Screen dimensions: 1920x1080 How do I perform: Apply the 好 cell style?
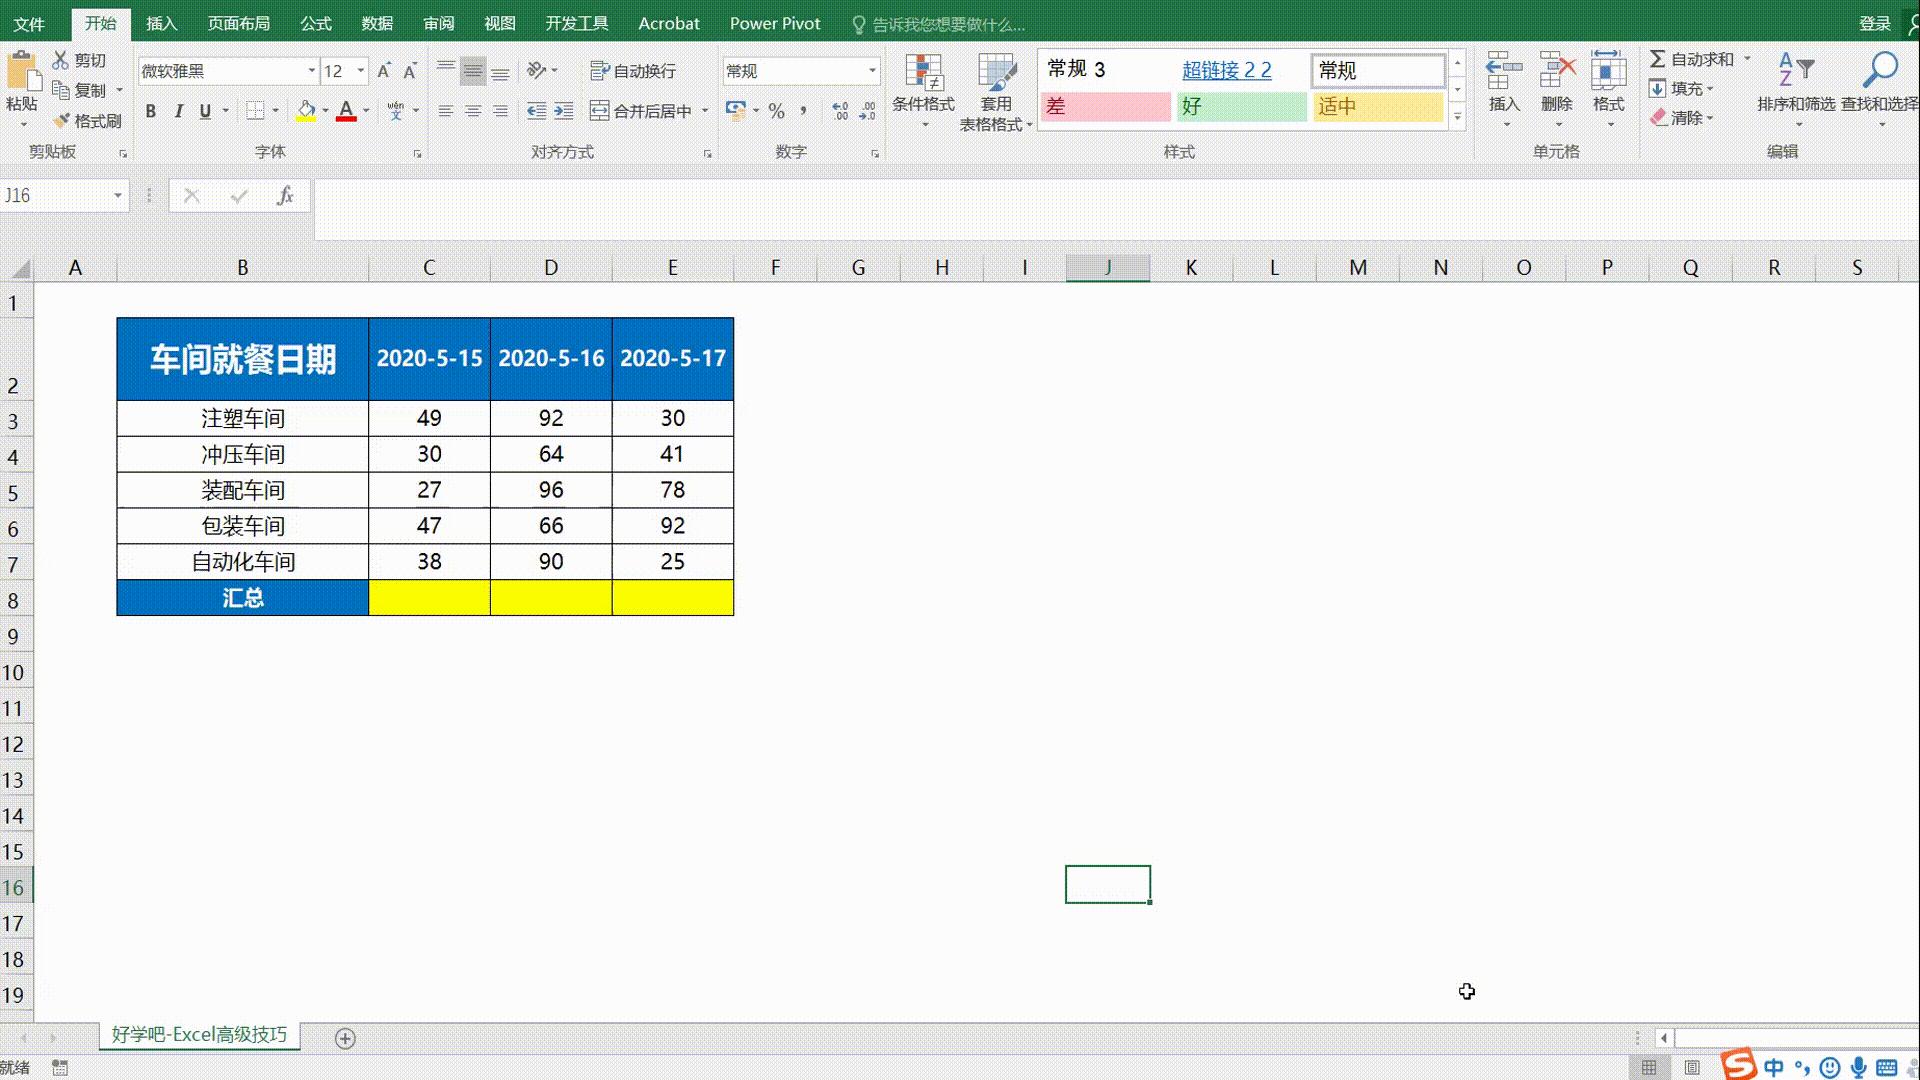(1240, 106)
